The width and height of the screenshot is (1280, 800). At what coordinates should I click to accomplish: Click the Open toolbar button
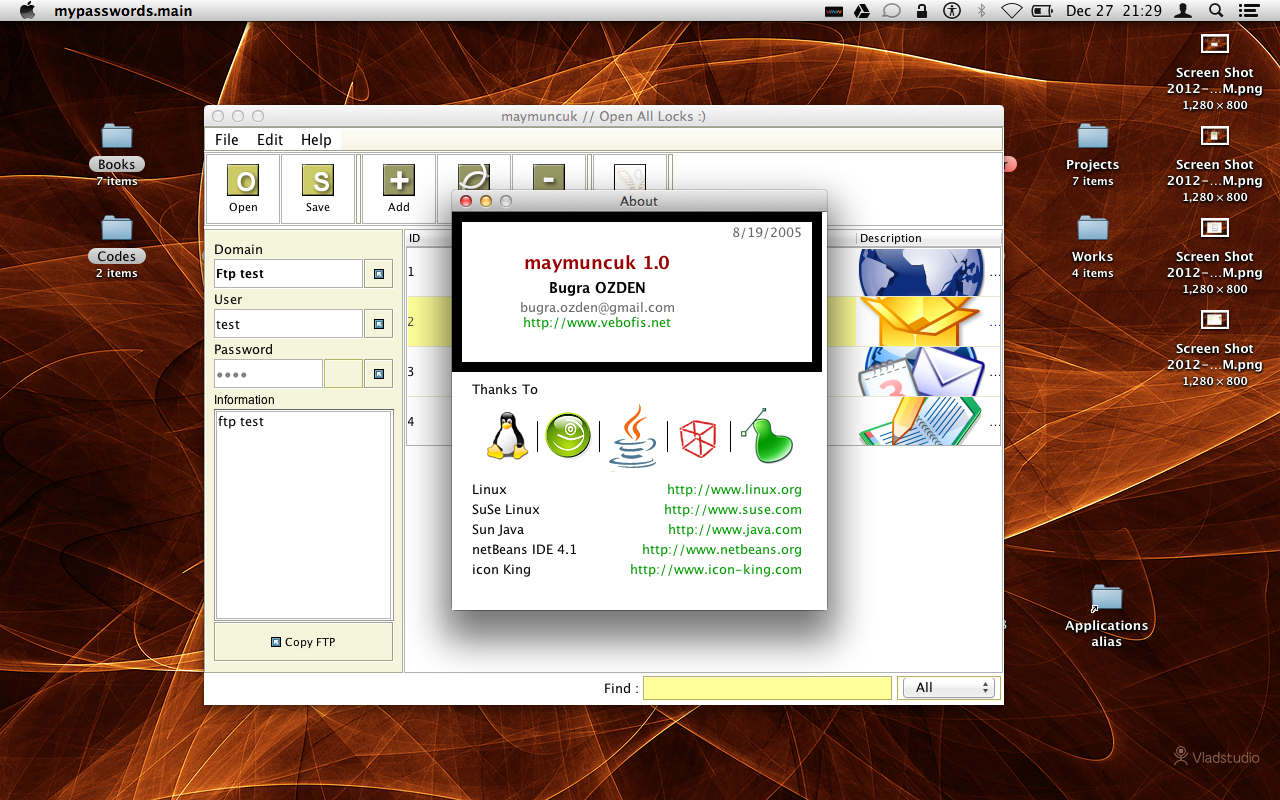pyautogui.click(x=243, y=189)
